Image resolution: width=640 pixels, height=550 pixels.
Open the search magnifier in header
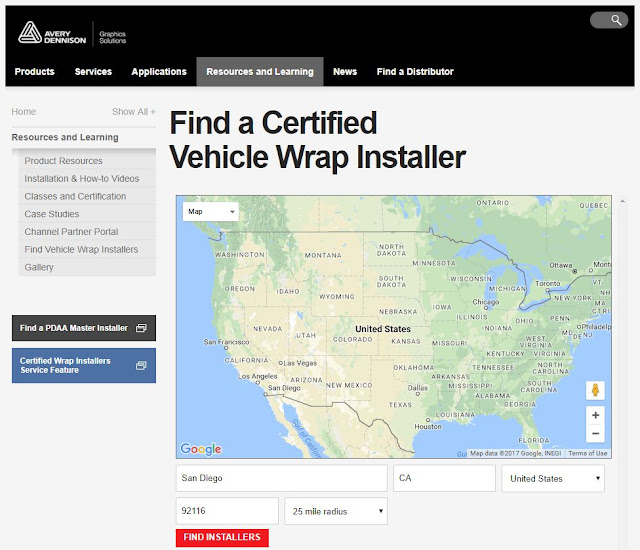pos(616,20)
